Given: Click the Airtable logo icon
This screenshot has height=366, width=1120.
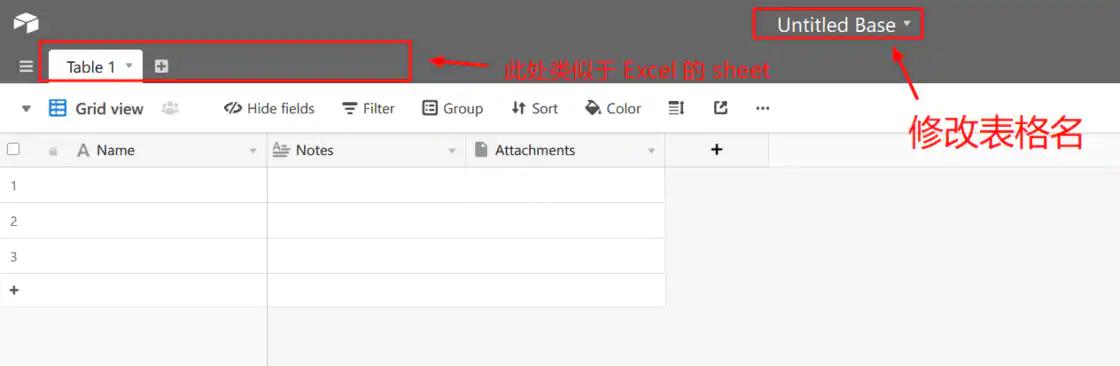Looking at the screenshot, I should [26, 23].
